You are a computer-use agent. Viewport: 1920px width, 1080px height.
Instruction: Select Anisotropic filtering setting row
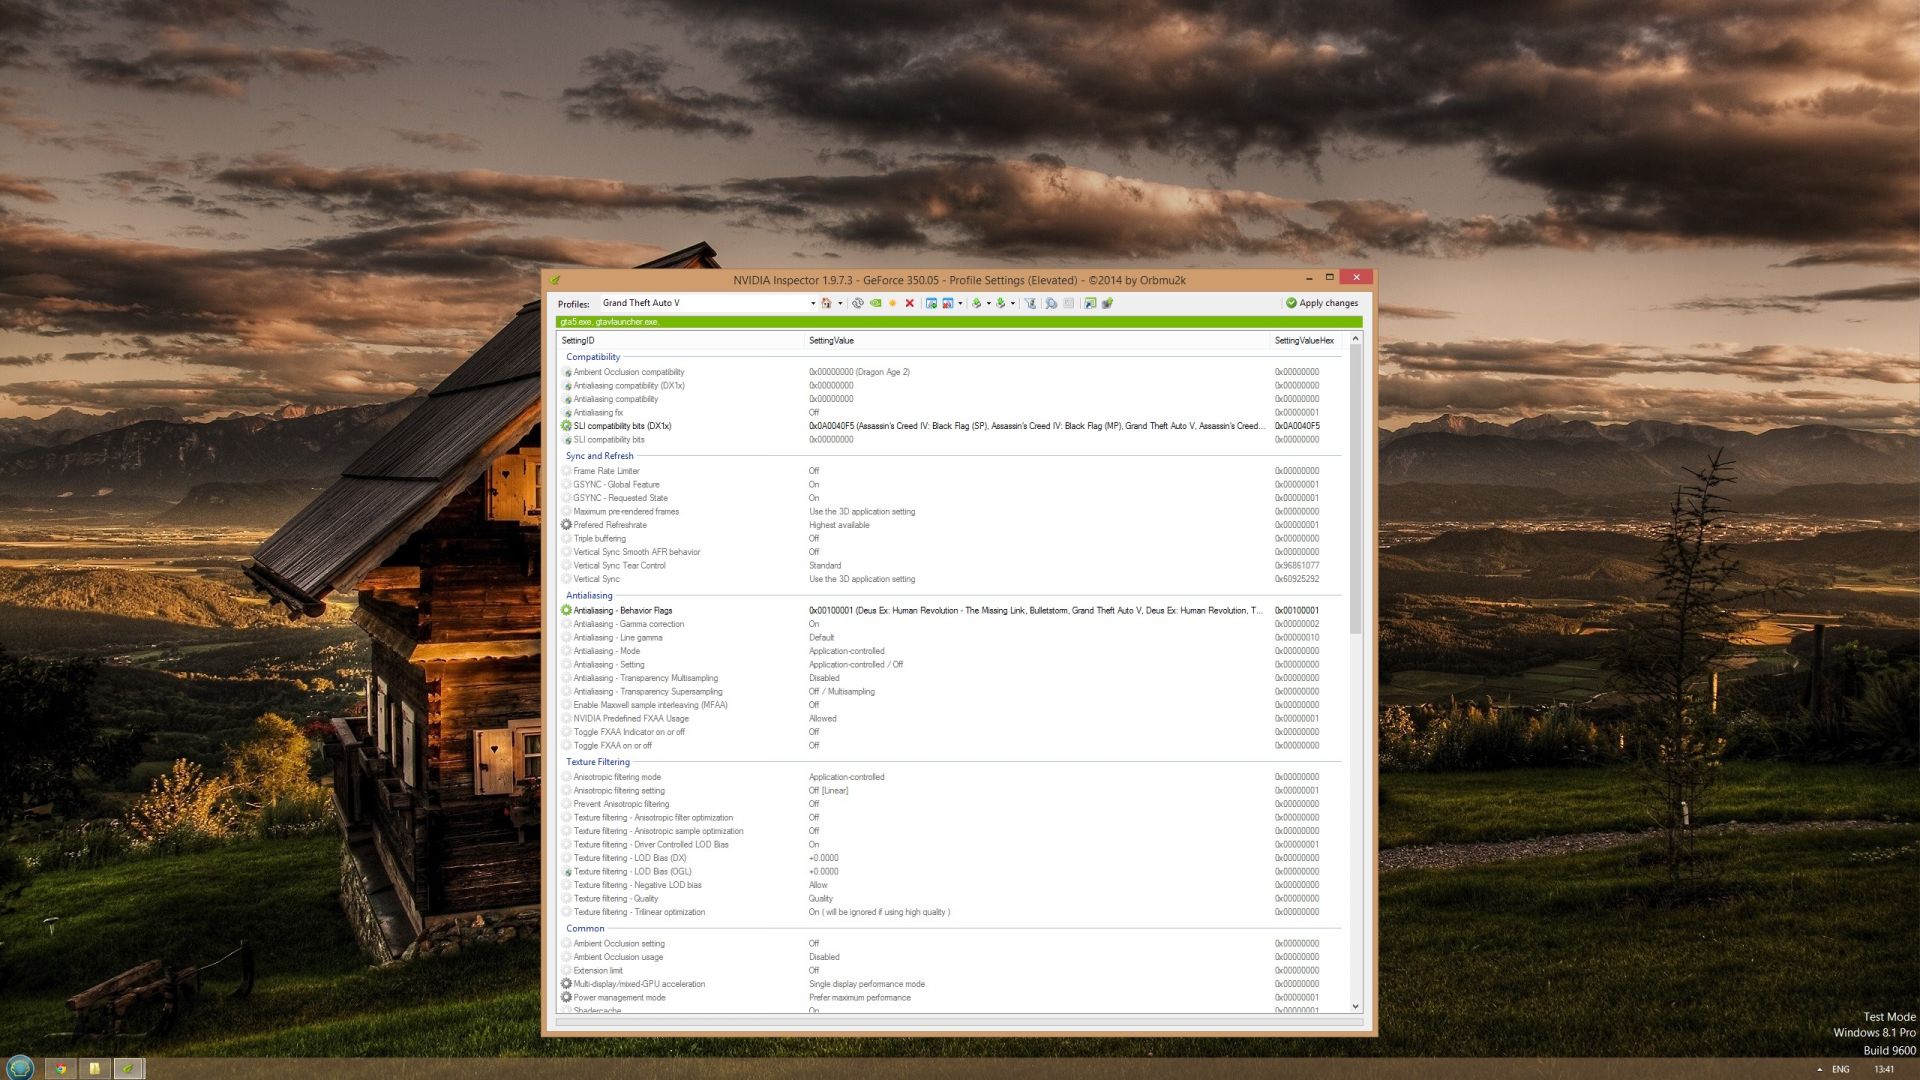coord(952,791)
